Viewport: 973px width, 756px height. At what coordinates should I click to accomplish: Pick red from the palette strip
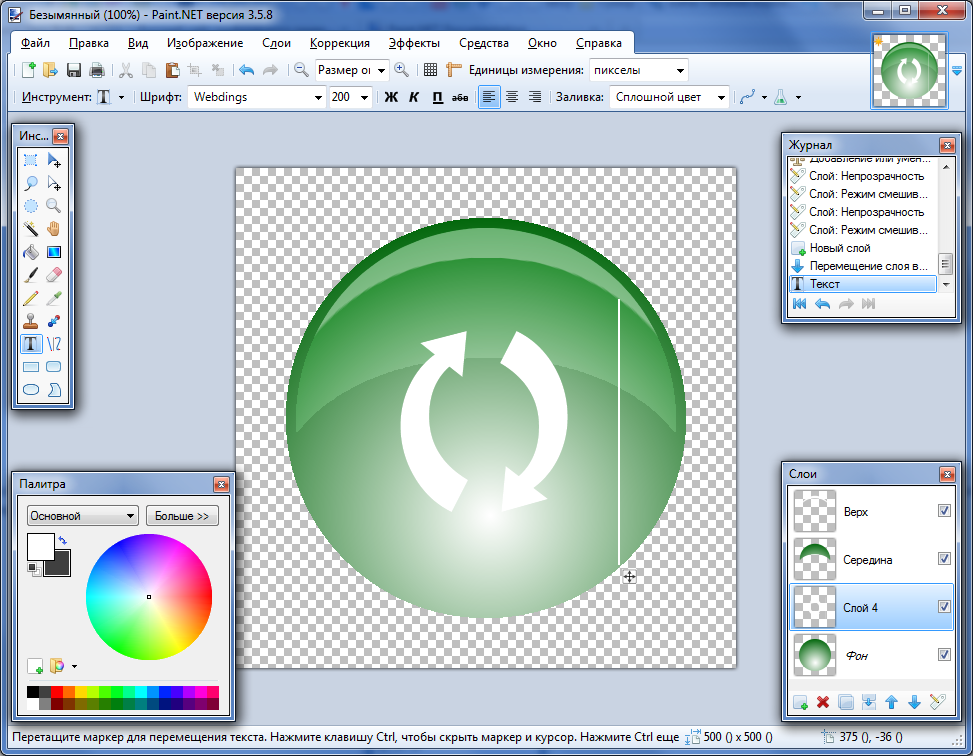pyautogui.click(x=56, y=692)
